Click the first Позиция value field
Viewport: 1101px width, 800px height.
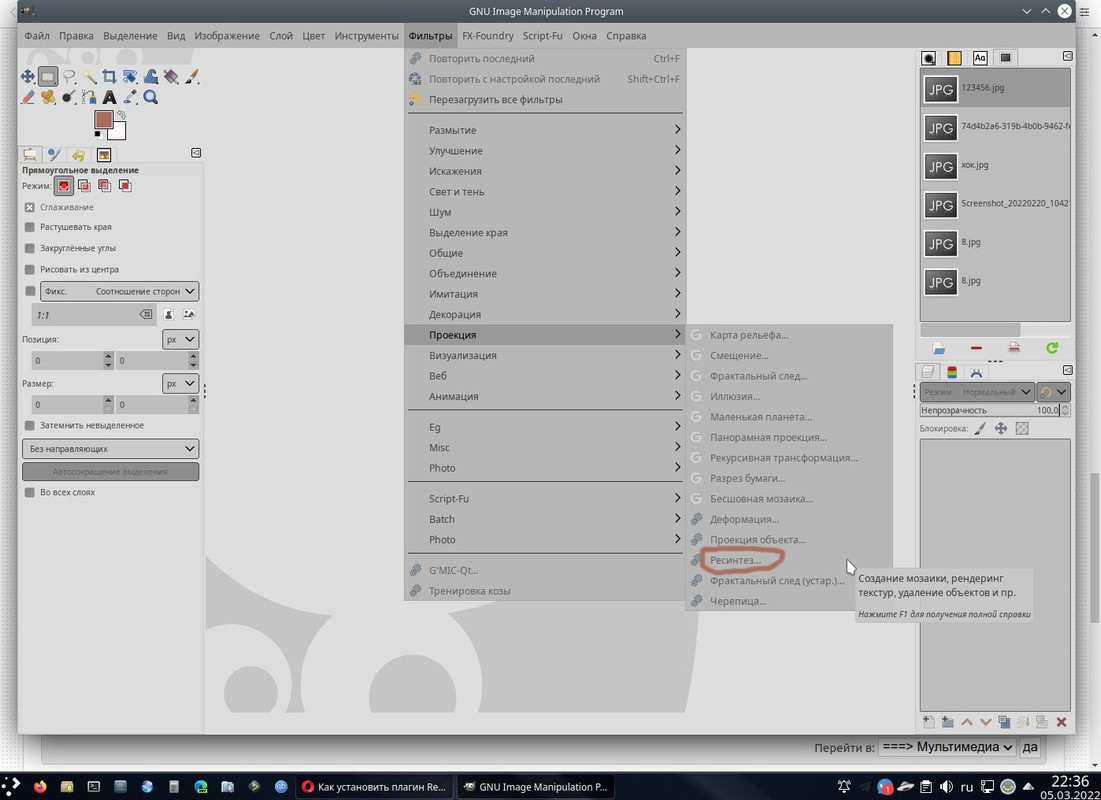coord(67,360)
